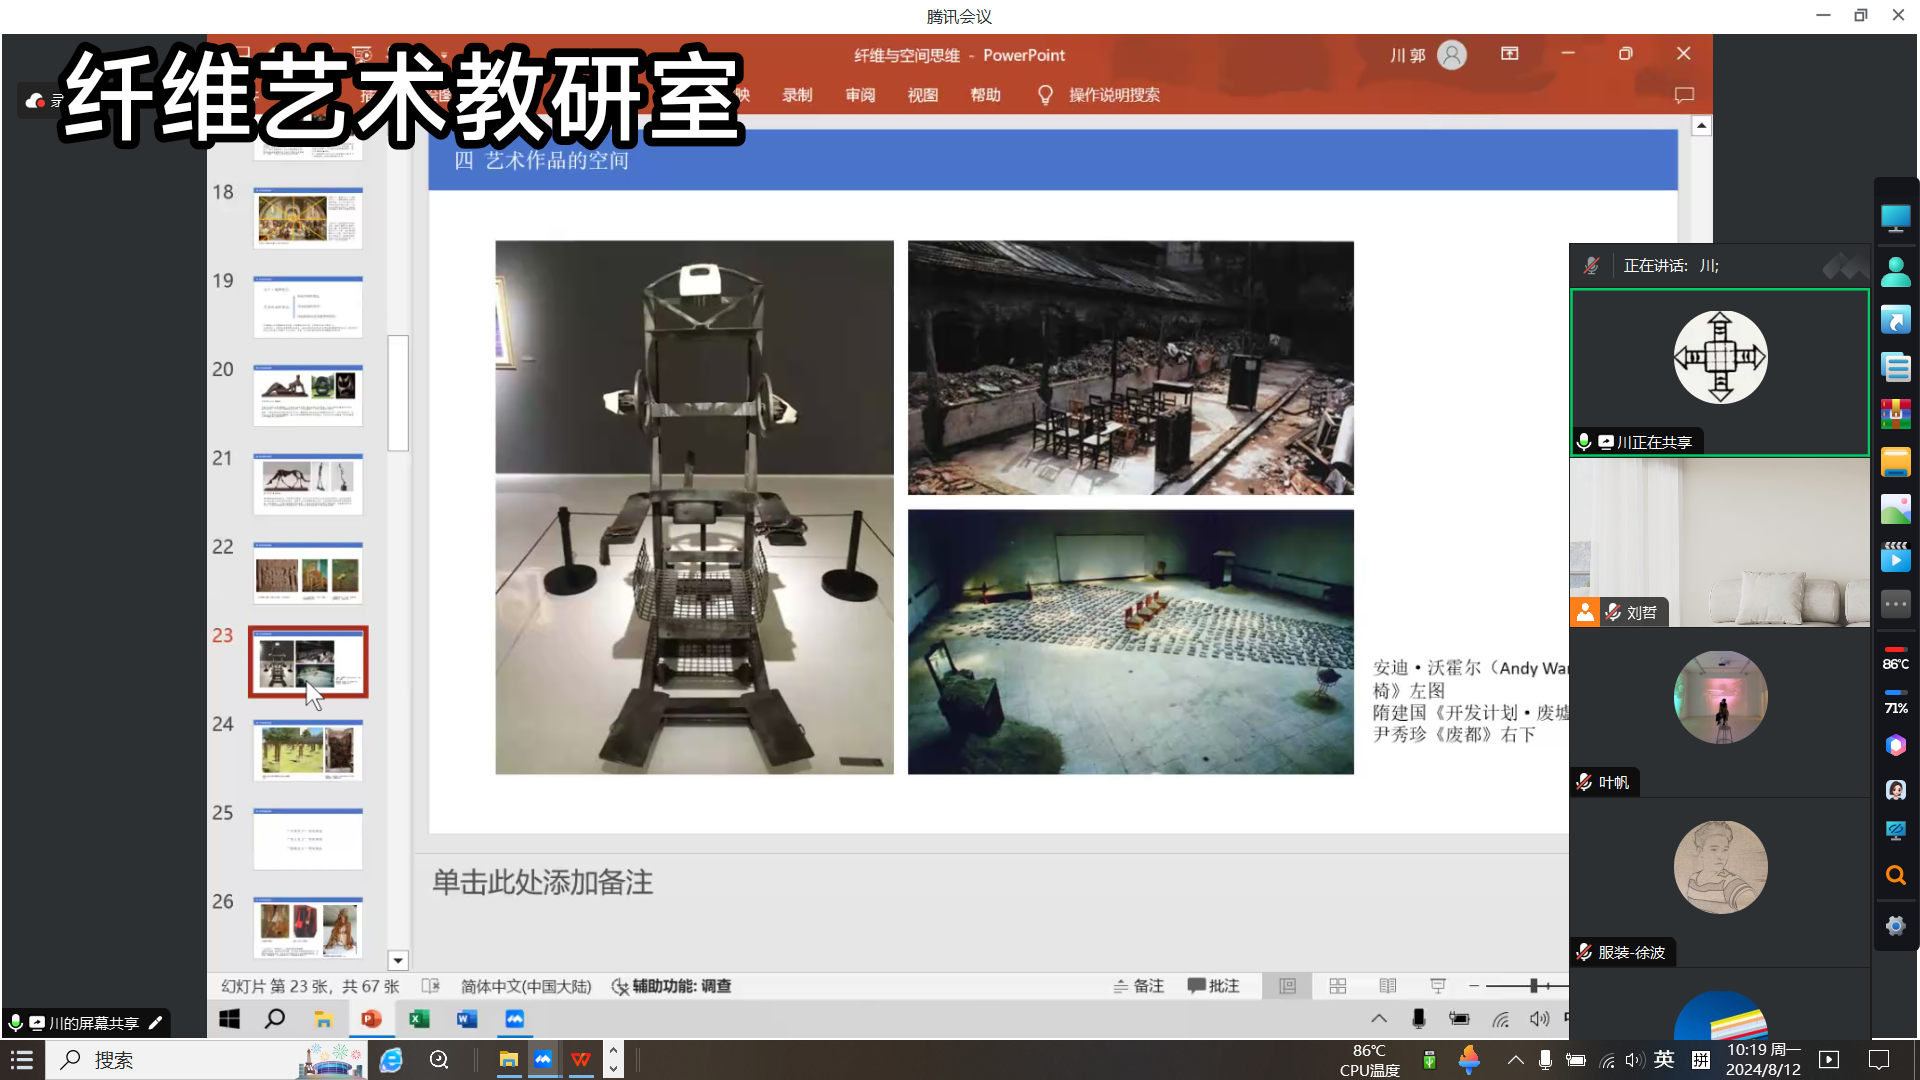Open the cartoon avatar dock icon
This screenshot has width=1920, height=1080.
[x=1895, y=790]
